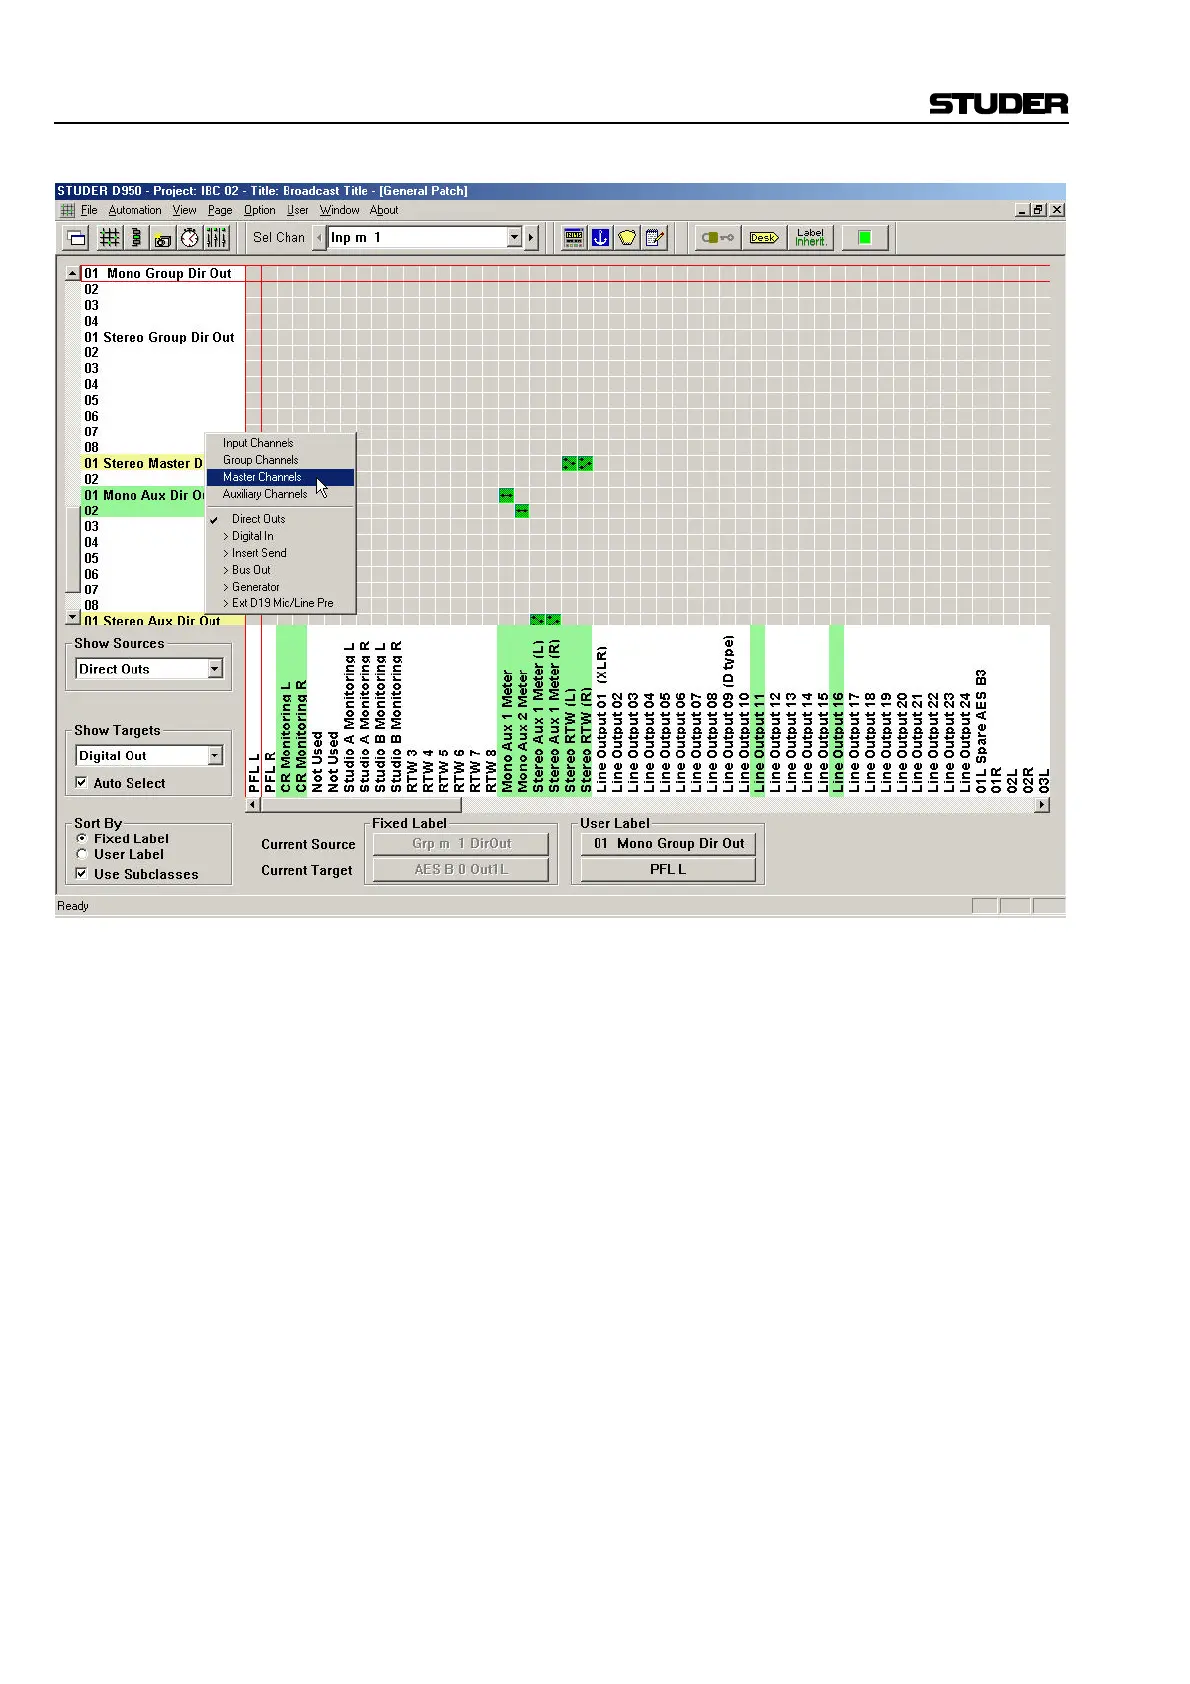Click the Line Output 16 target column

(837, 710)
